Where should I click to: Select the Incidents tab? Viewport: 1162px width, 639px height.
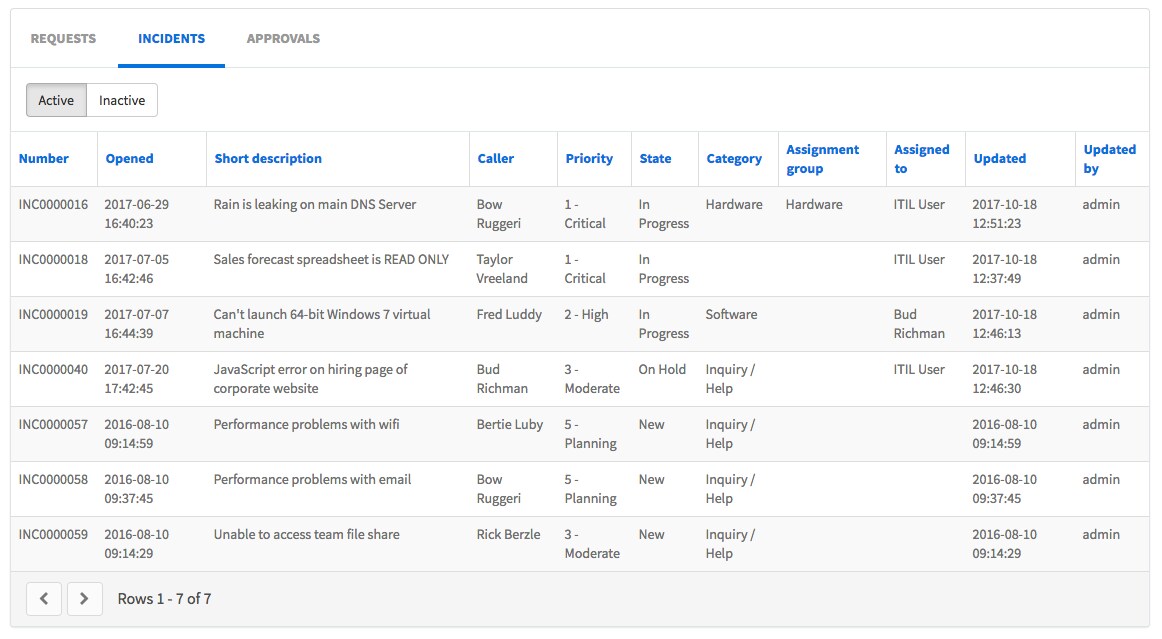(x=171, y=39)
